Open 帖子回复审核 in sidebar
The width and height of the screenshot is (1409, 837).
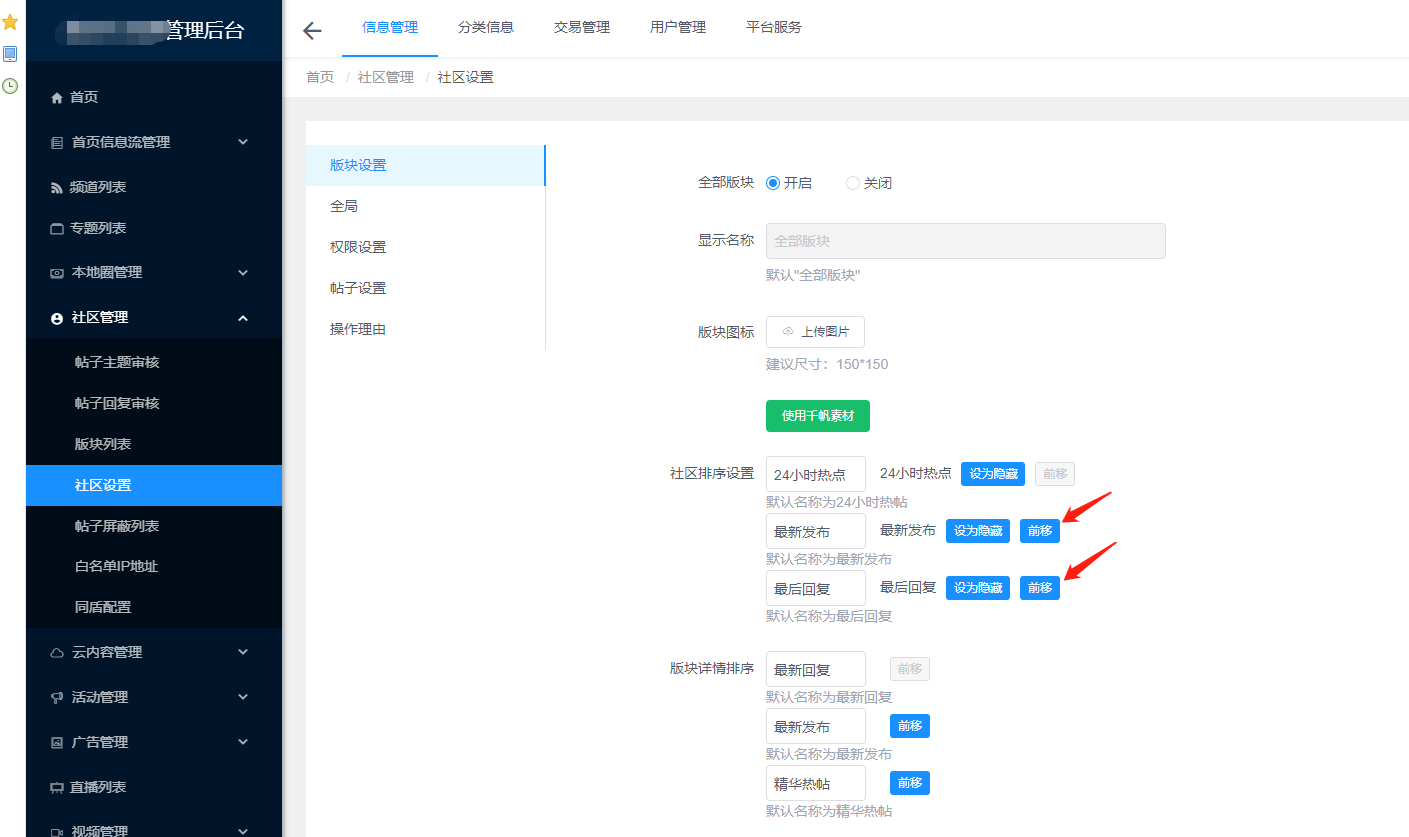click(154, 403)
